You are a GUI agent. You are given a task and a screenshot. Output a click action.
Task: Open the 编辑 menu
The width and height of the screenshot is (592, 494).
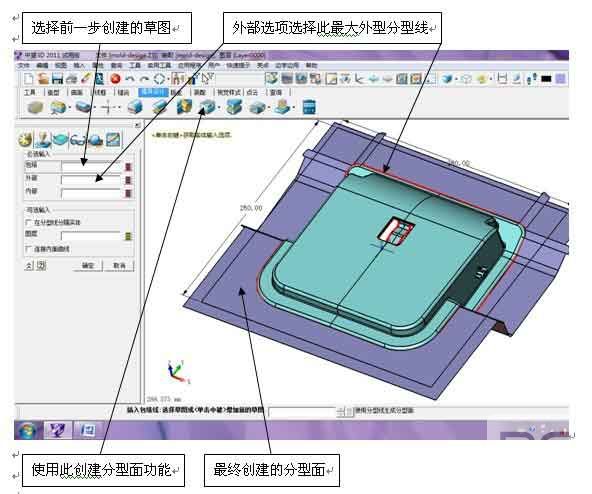(42, 66)
